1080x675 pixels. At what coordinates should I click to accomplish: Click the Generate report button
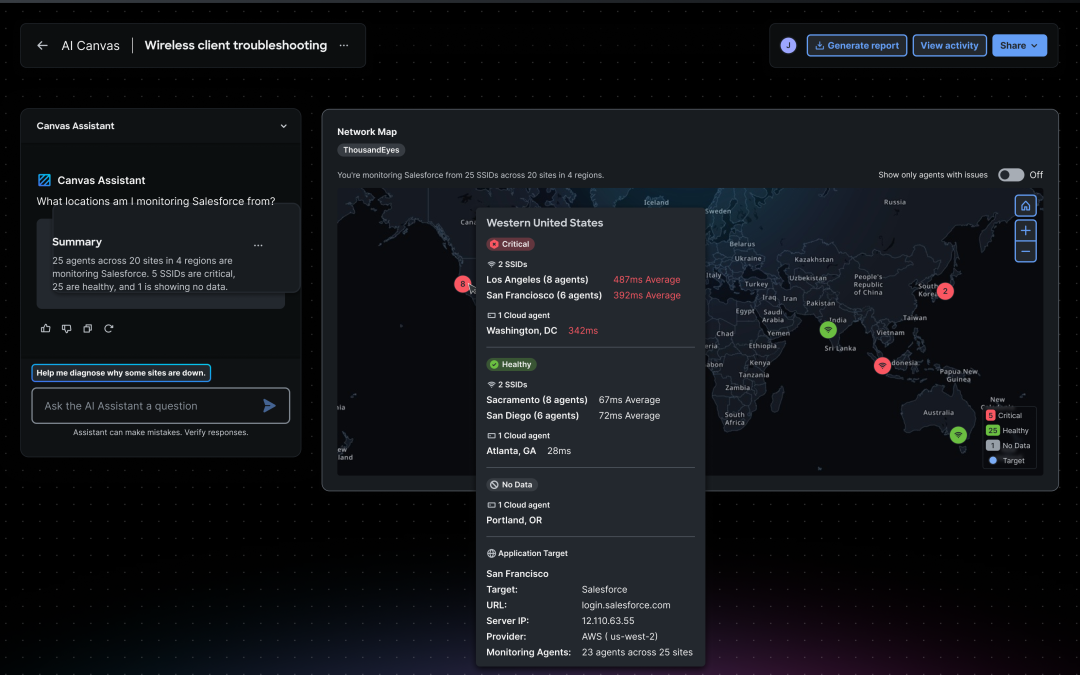(856, 45)
